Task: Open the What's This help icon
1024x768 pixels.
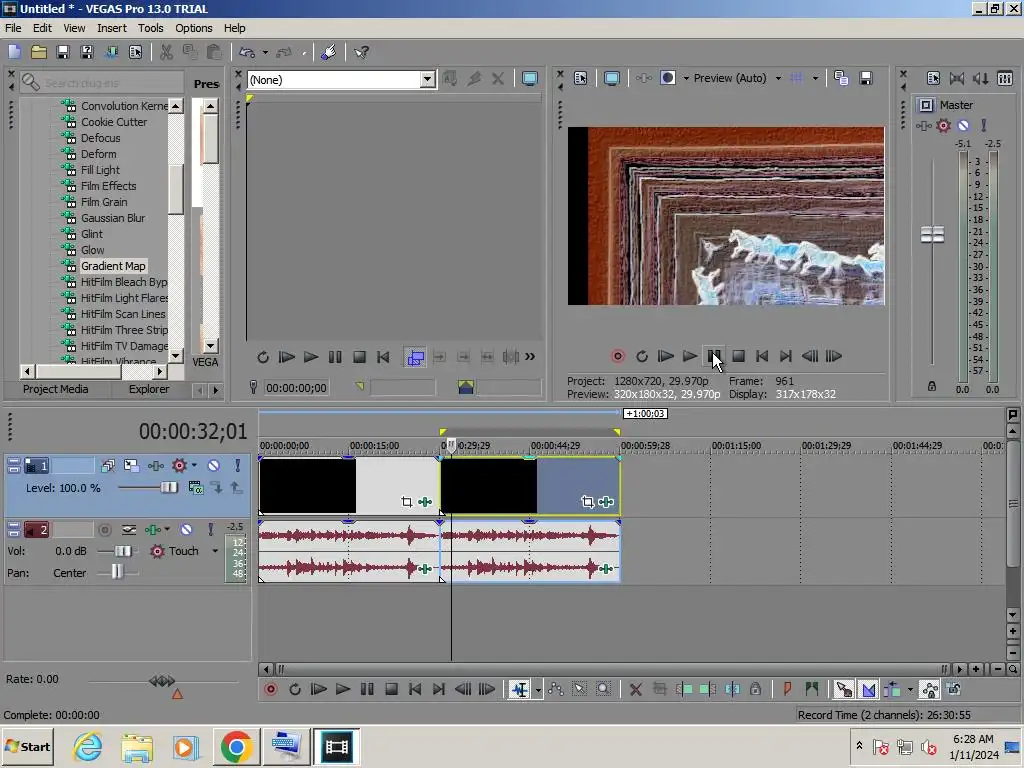Action: pyautogui.click(x=361, y=52)
